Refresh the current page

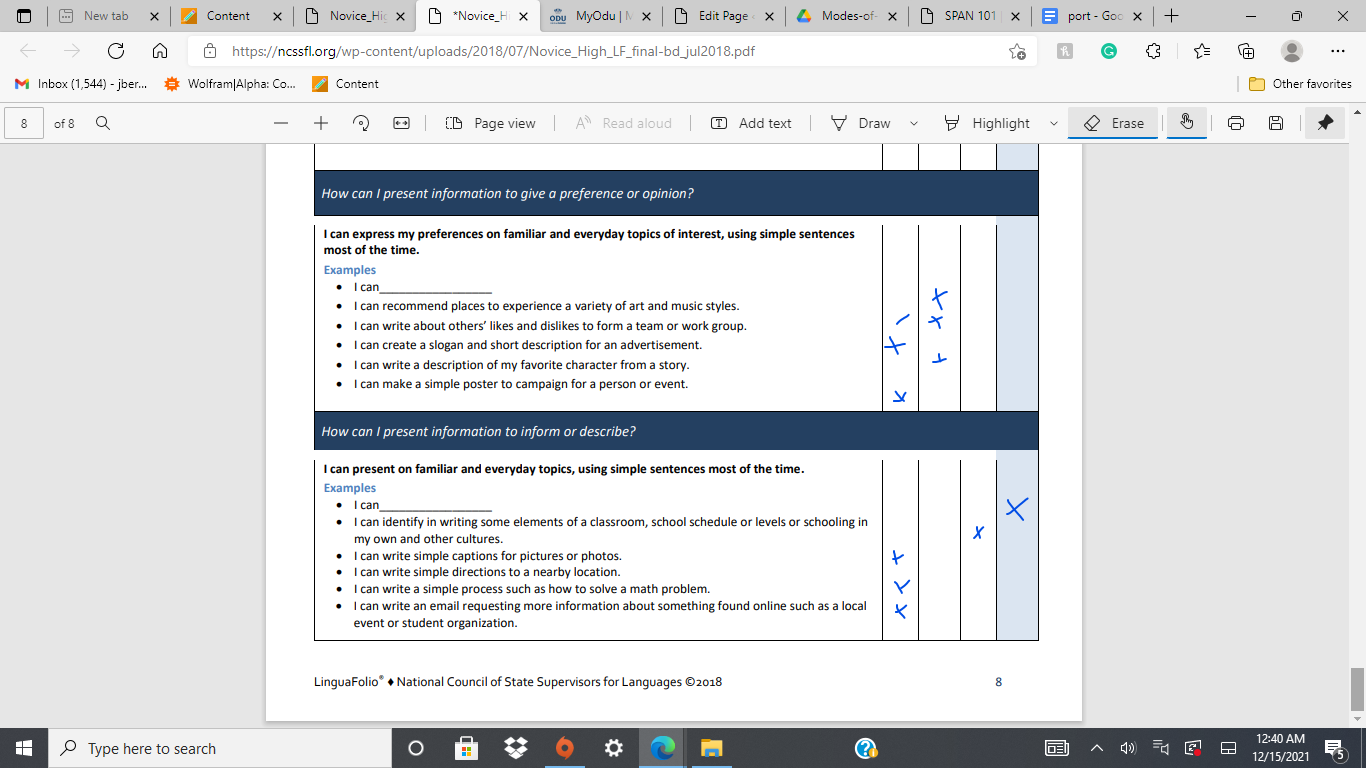pos(116,51)
